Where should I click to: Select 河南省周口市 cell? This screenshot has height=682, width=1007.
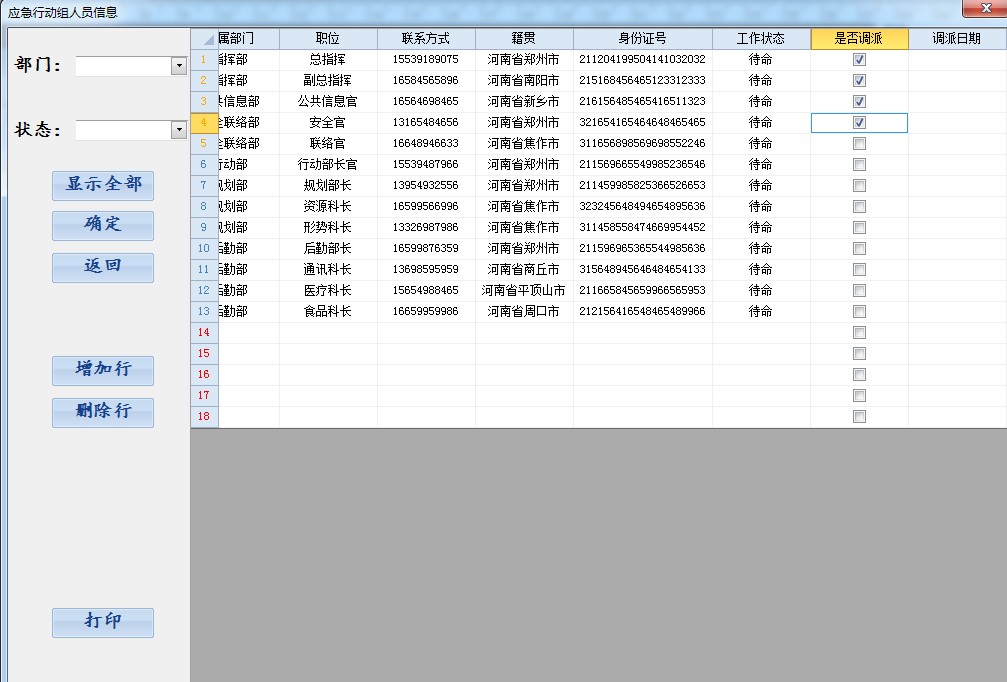524,311
